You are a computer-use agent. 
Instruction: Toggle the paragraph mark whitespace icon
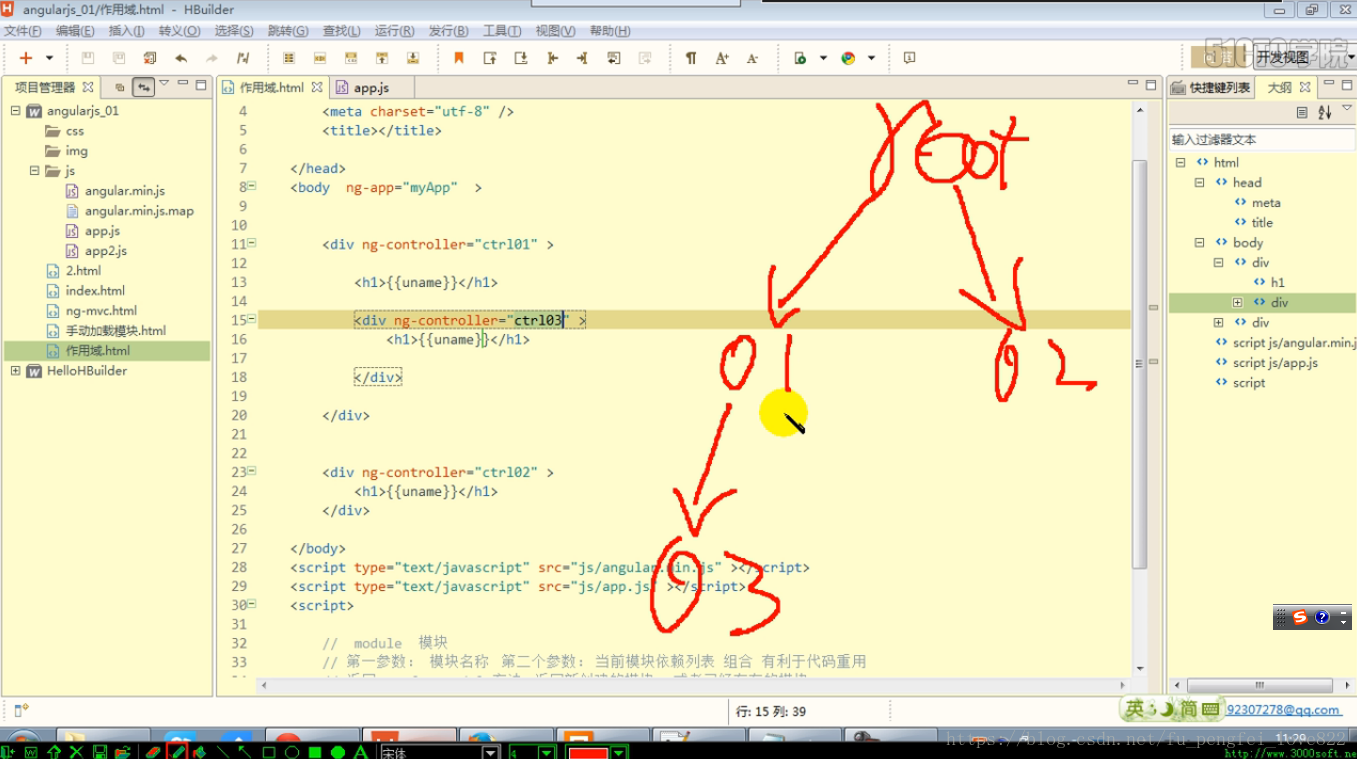click(691, 58)
